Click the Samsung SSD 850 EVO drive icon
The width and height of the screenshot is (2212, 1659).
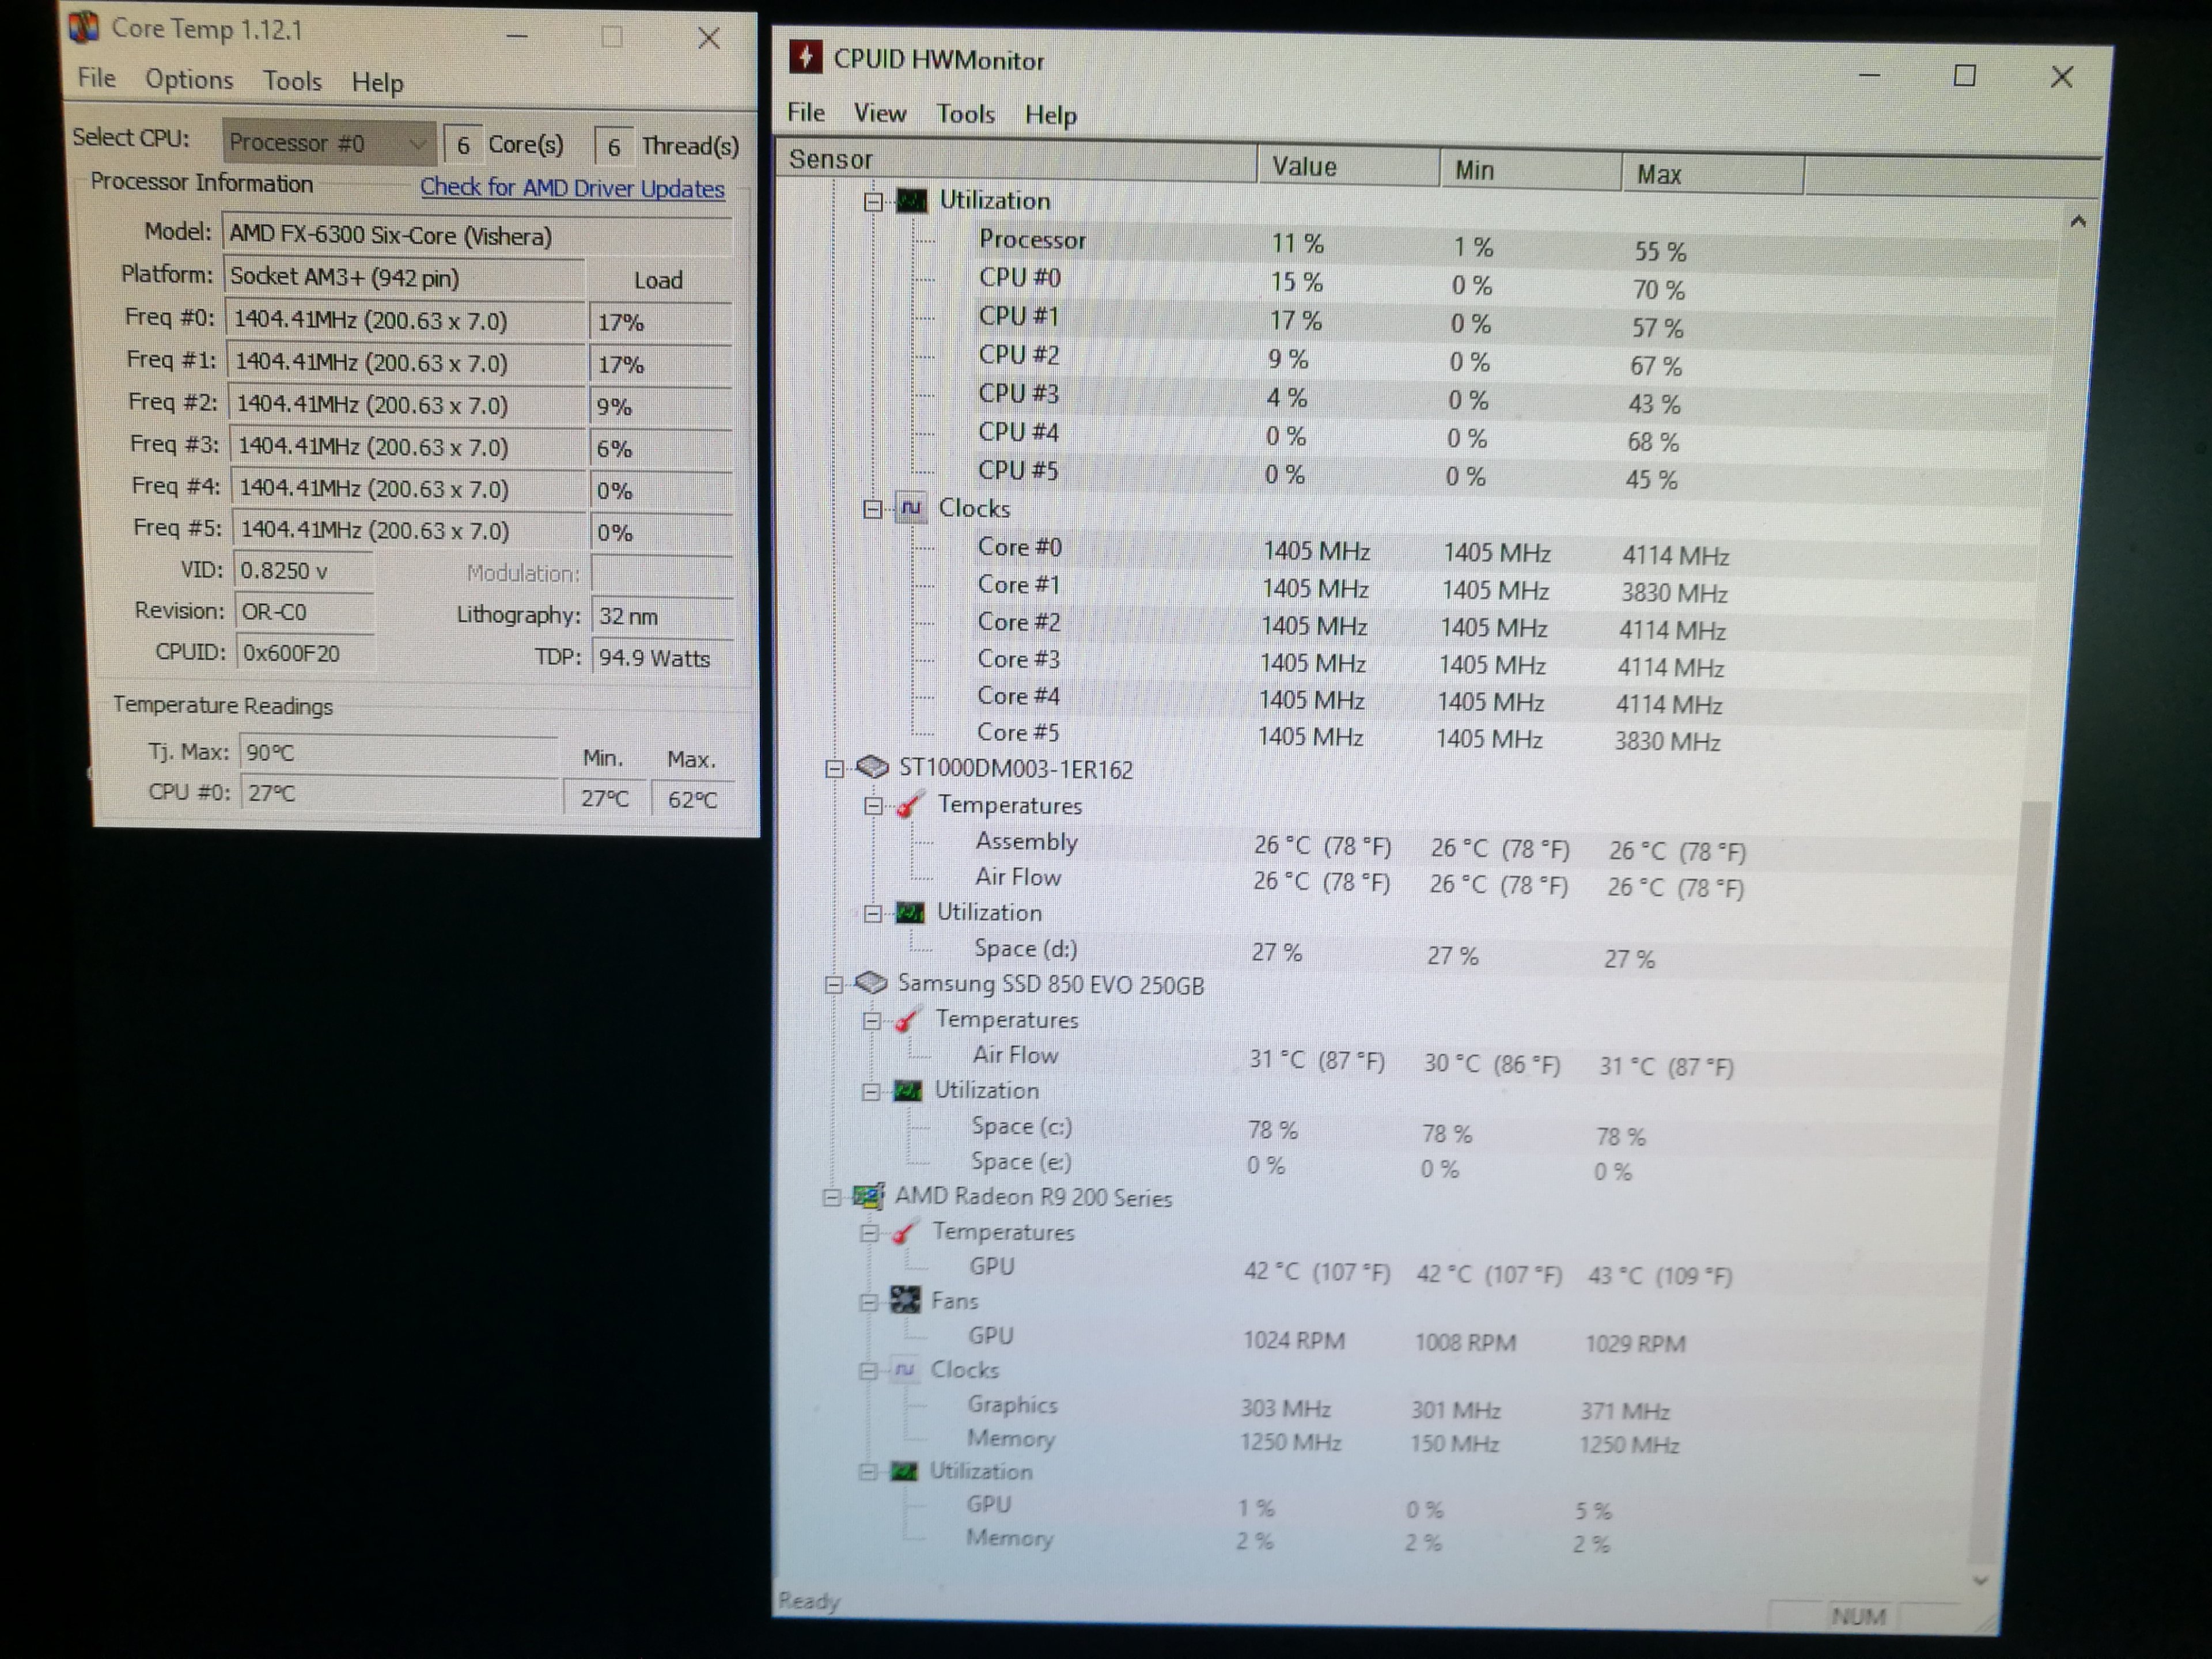click(871, 983)
